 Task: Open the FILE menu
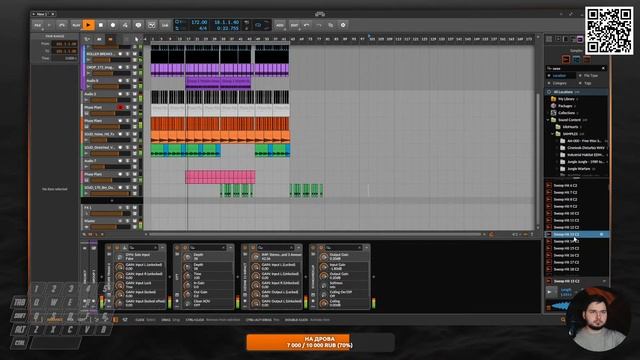click(38, 25)
